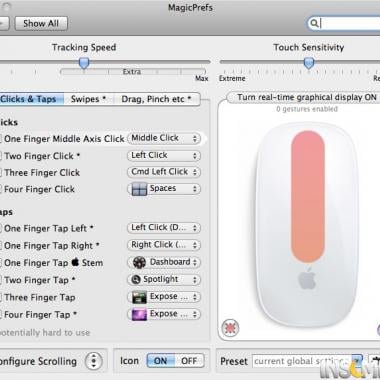Image resolution: width=380 pixels, height=380 pixels.
Task: Open Right Click dropdown for One Finger Tap Right
Action: point(164,245)
